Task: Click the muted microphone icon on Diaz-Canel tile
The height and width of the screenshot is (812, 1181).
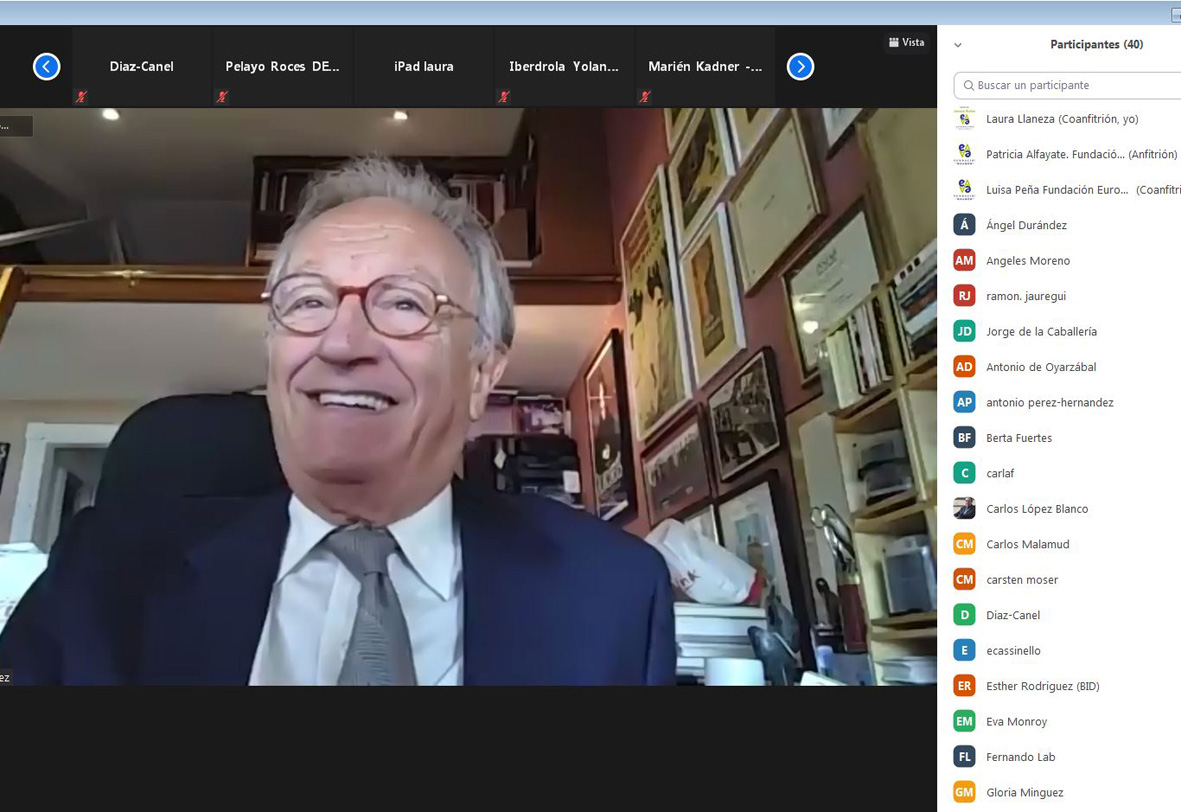Action: click(81, 97)
